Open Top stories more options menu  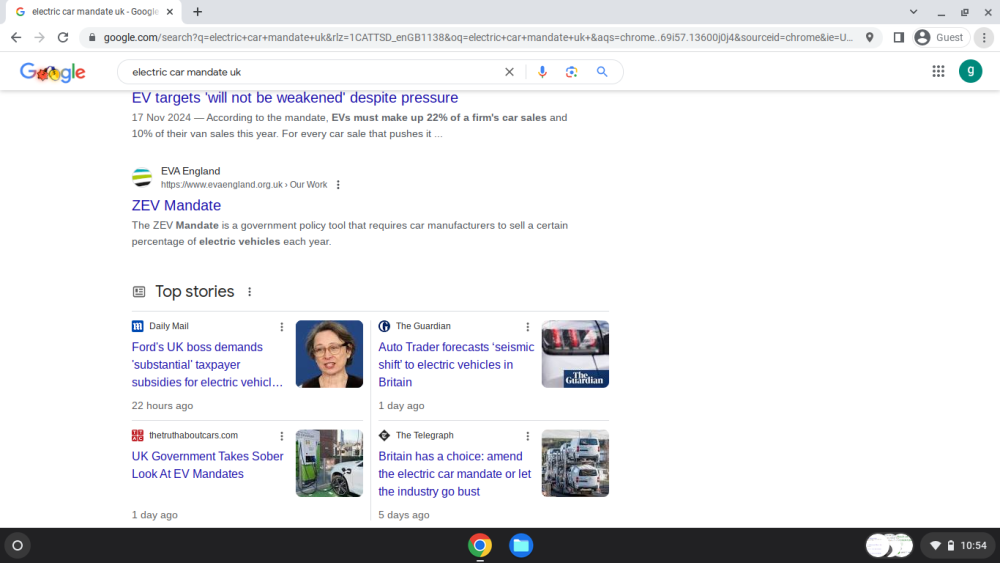[x=249, y=291]
